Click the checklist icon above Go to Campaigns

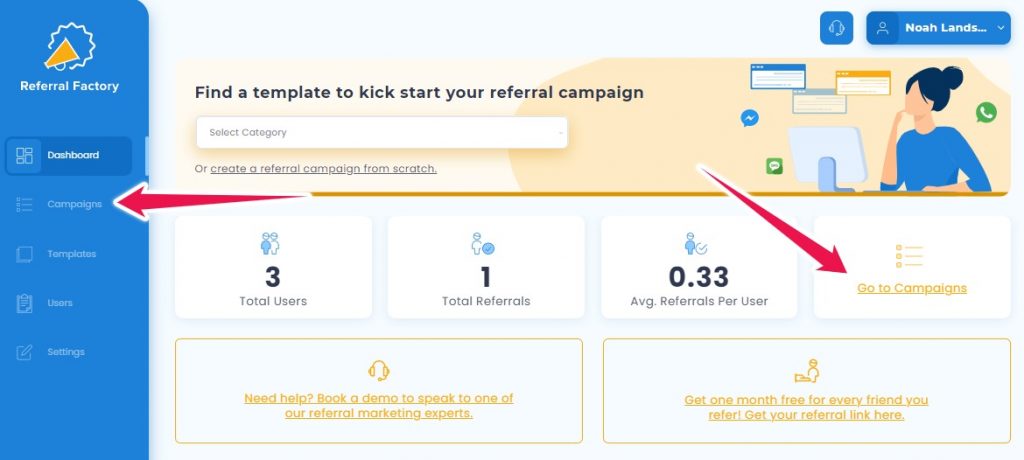909,256
